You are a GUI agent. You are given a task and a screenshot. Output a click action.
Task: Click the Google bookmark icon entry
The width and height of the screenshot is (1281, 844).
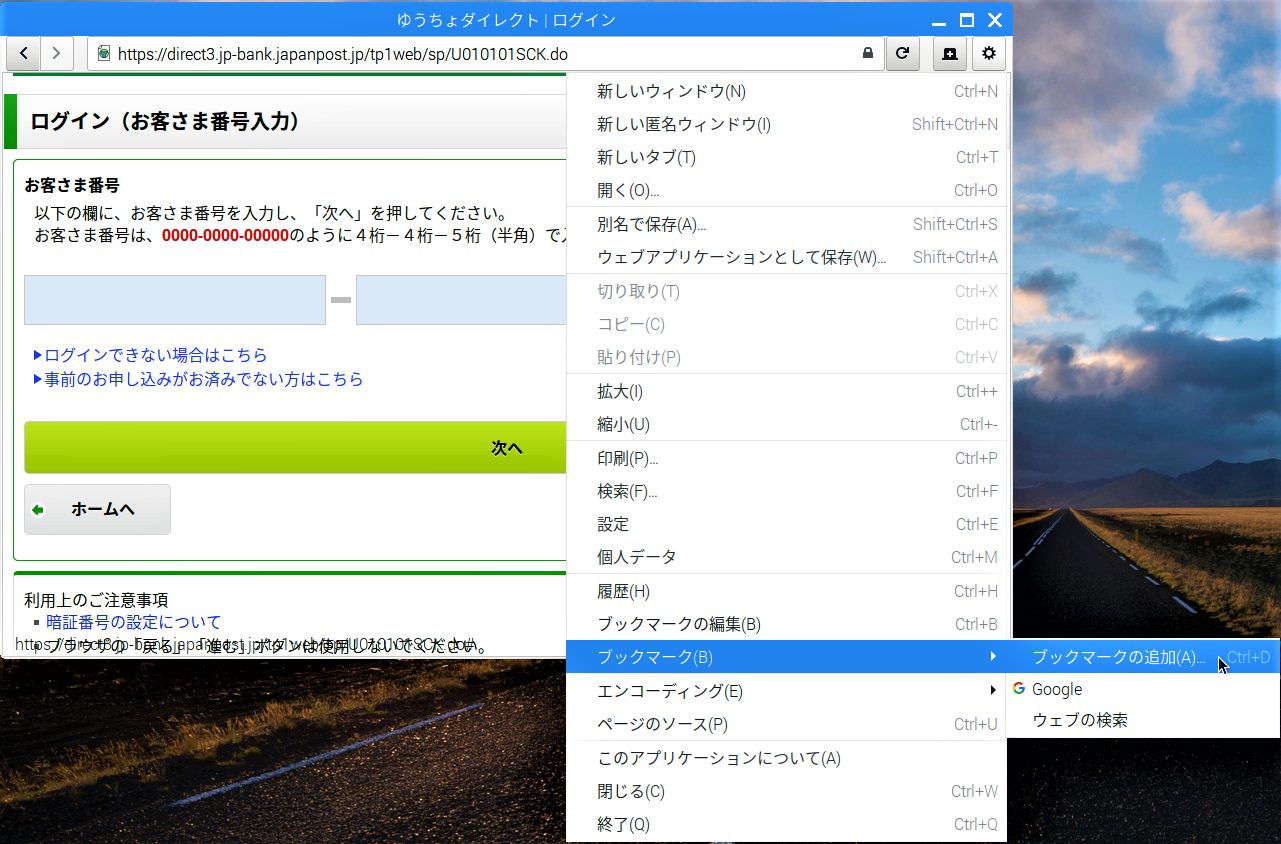point(1019,689)
